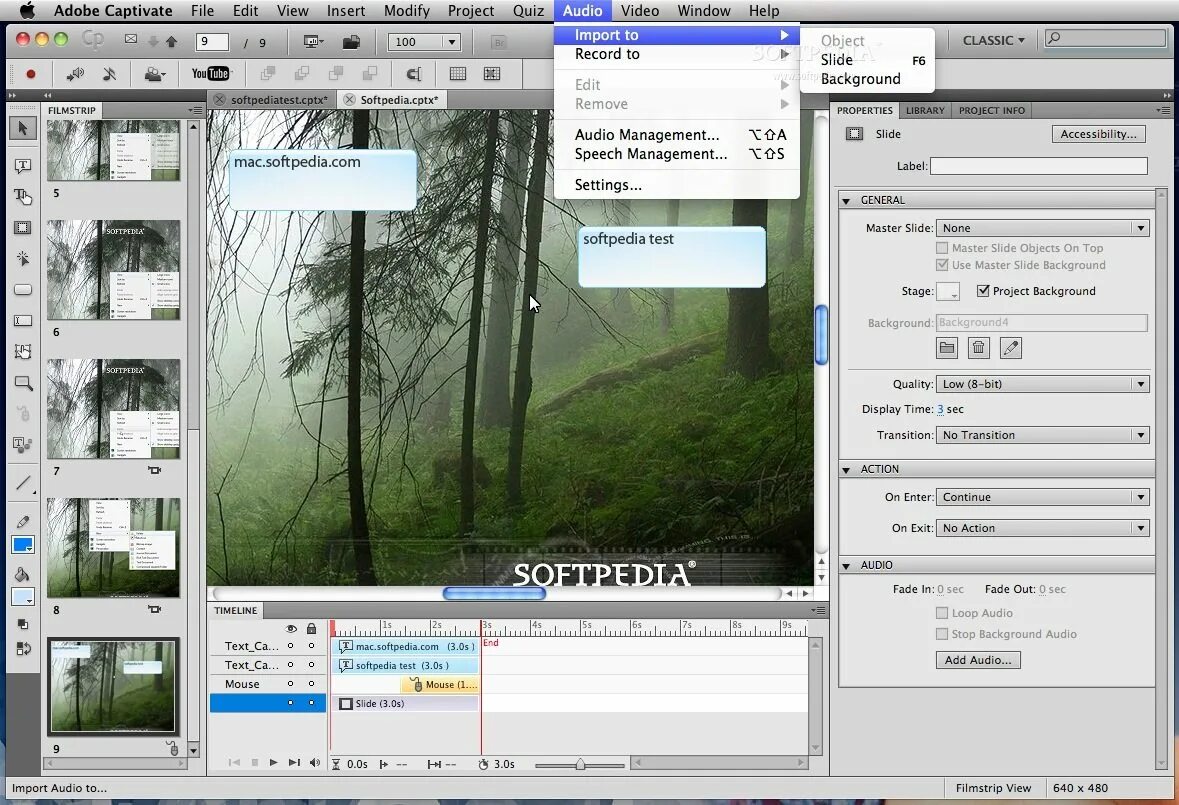Toggle Project Background checkbox
The width and height of the screenshot is (1179, 805).
983,291
